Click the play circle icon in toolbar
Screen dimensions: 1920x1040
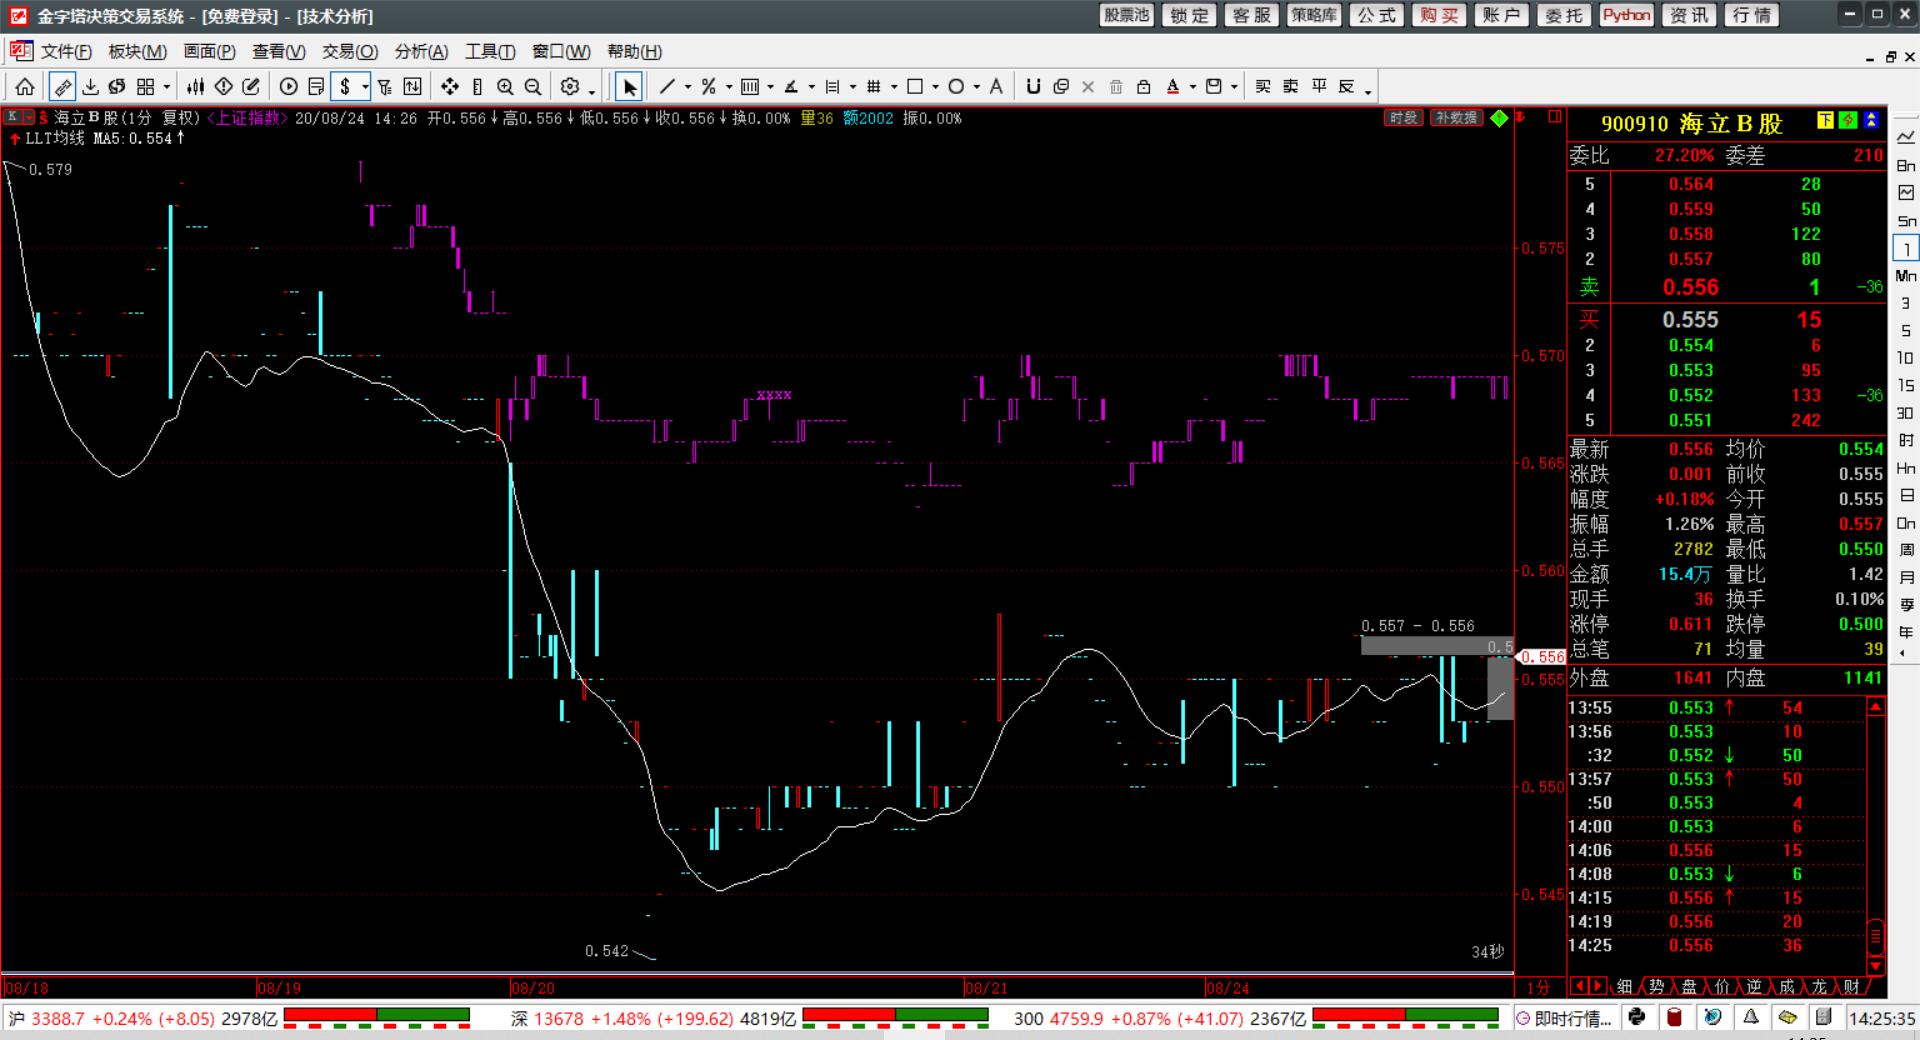pyautogui.click(x=289, y=87)
